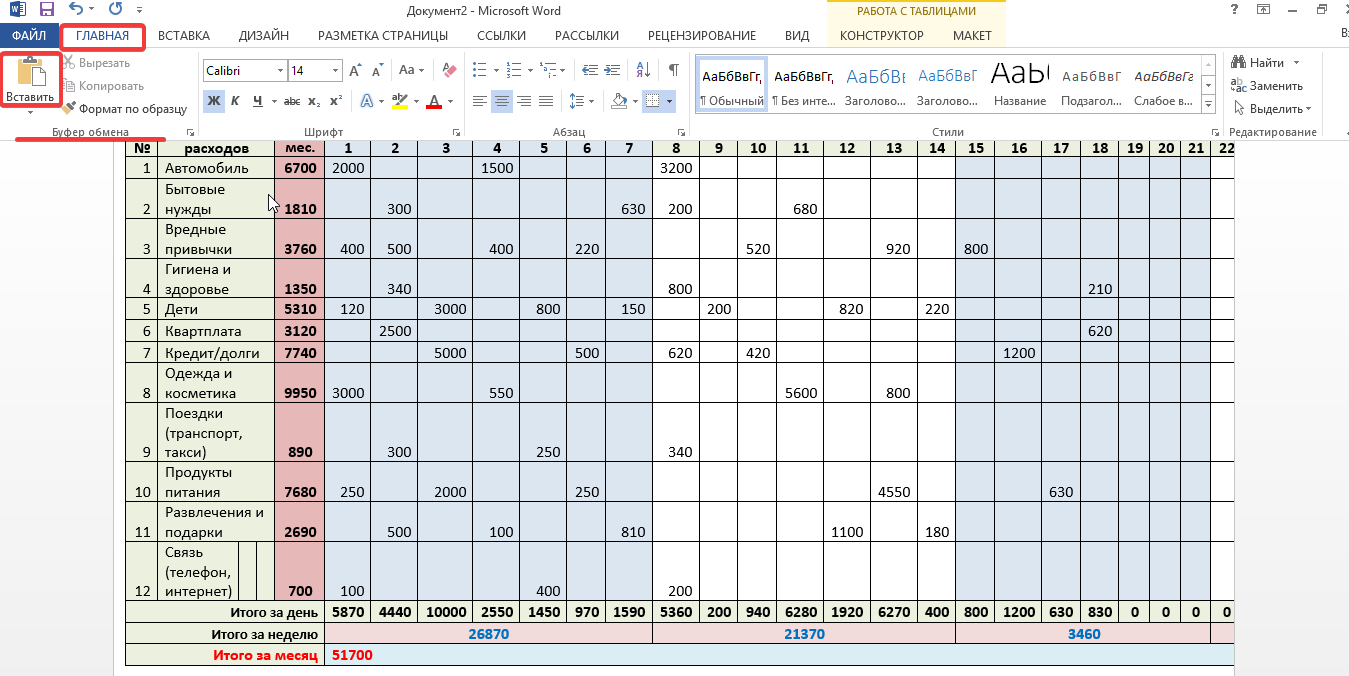Image resolution: width=1349 pixels, height=676 pixels.
Task: Switch to the ВСТАВКА ribbon tab
Action: coord(183,36)
